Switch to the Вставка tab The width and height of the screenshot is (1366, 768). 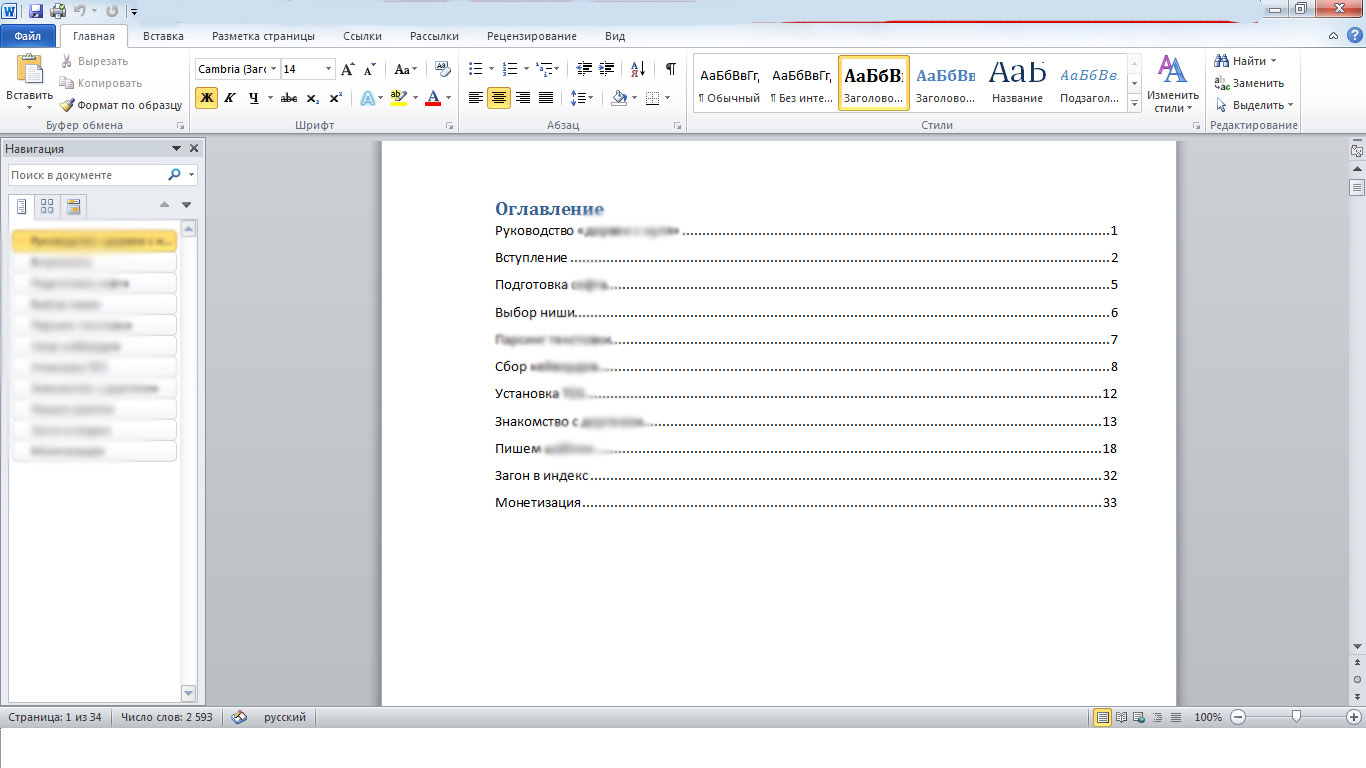click(163, 36)
